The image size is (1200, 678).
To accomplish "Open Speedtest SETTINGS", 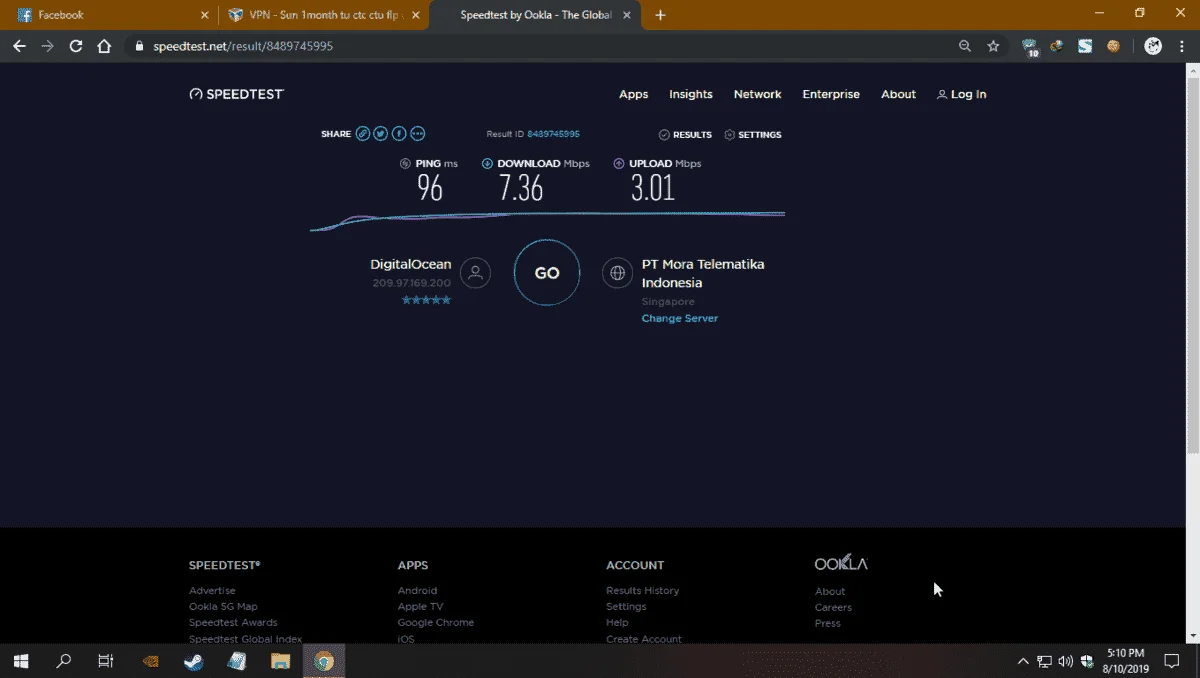I will point(753,134).
